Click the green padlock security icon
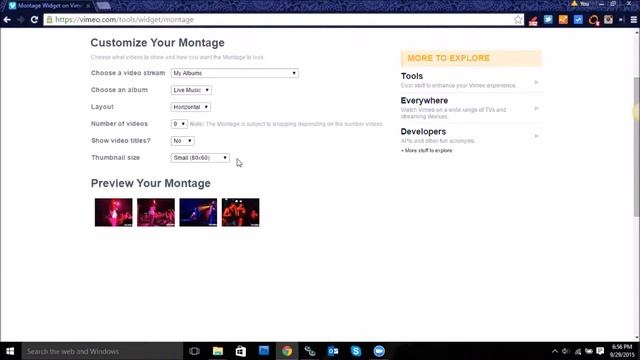Image resolution: width=640 pixels, height=360 pixels. 49,20
